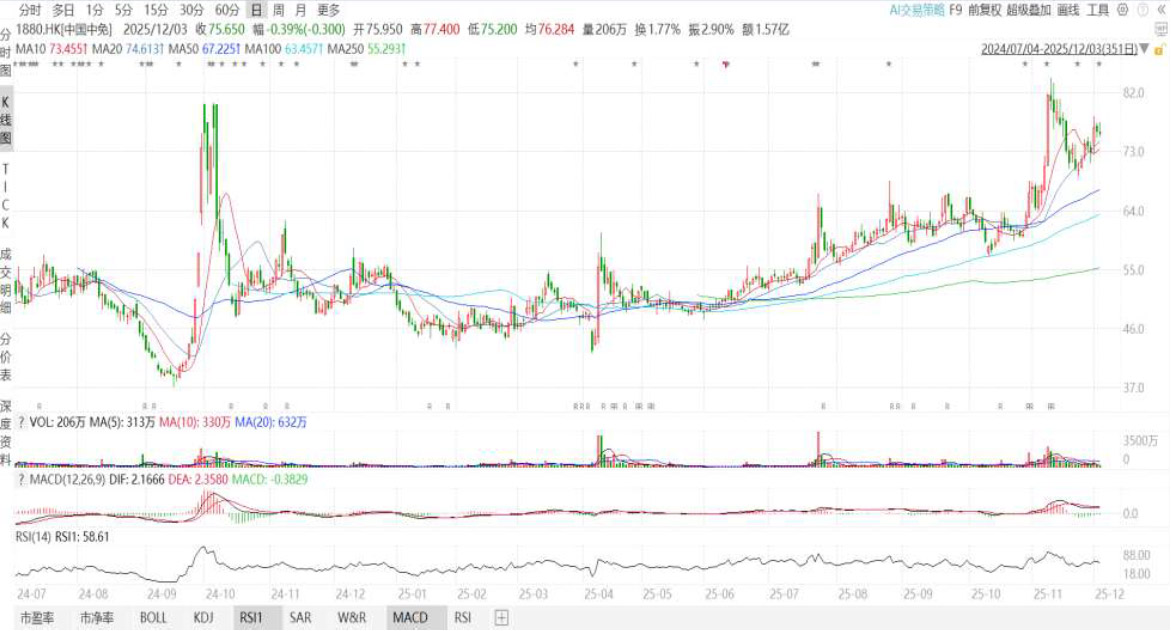Screen dimensions: 1171x631
Task: Open the 画线 drawing tool
Action: 1068,10
